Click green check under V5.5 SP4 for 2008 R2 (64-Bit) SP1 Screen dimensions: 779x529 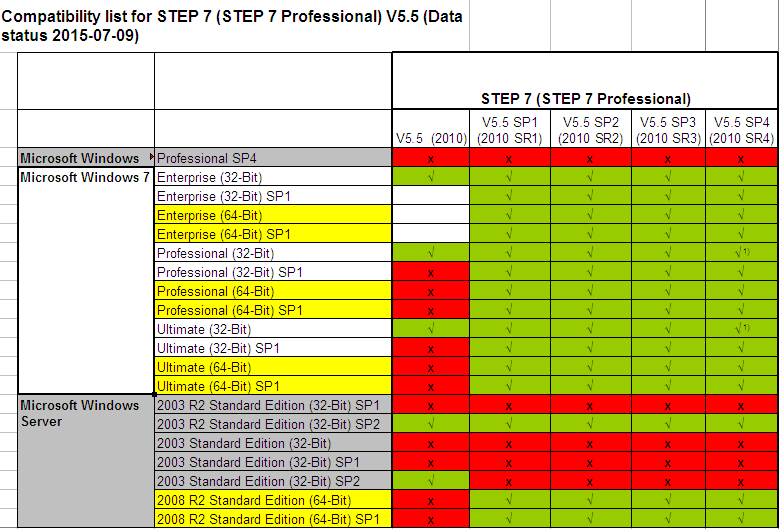[741, 518]
